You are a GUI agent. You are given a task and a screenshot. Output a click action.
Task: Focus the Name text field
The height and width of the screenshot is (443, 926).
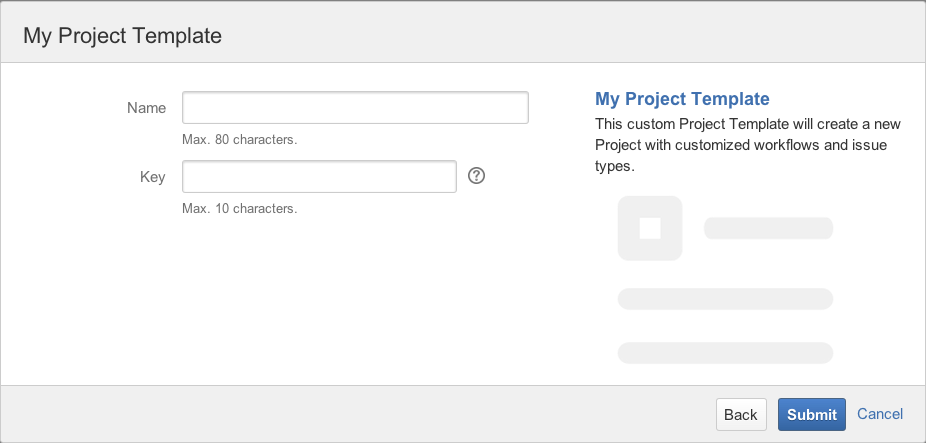tap(355, 108)
